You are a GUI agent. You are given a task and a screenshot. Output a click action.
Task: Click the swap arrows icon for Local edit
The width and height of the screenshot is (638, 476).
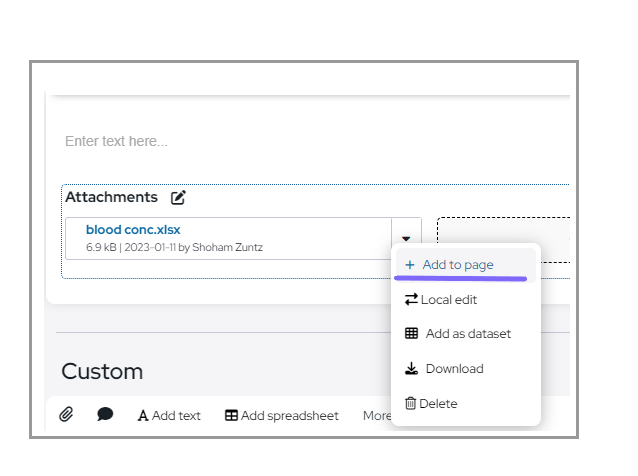point(411,300)
